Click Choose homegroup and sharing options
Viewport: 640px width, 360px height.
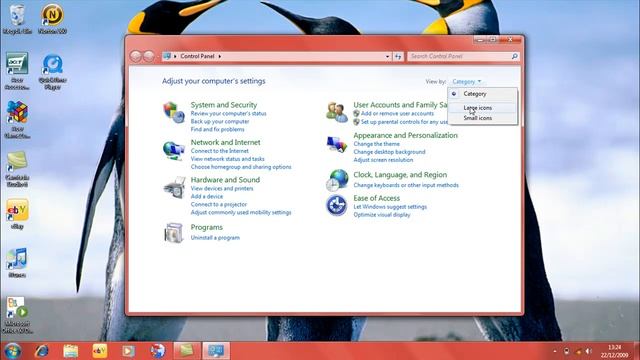pos(241,167)
